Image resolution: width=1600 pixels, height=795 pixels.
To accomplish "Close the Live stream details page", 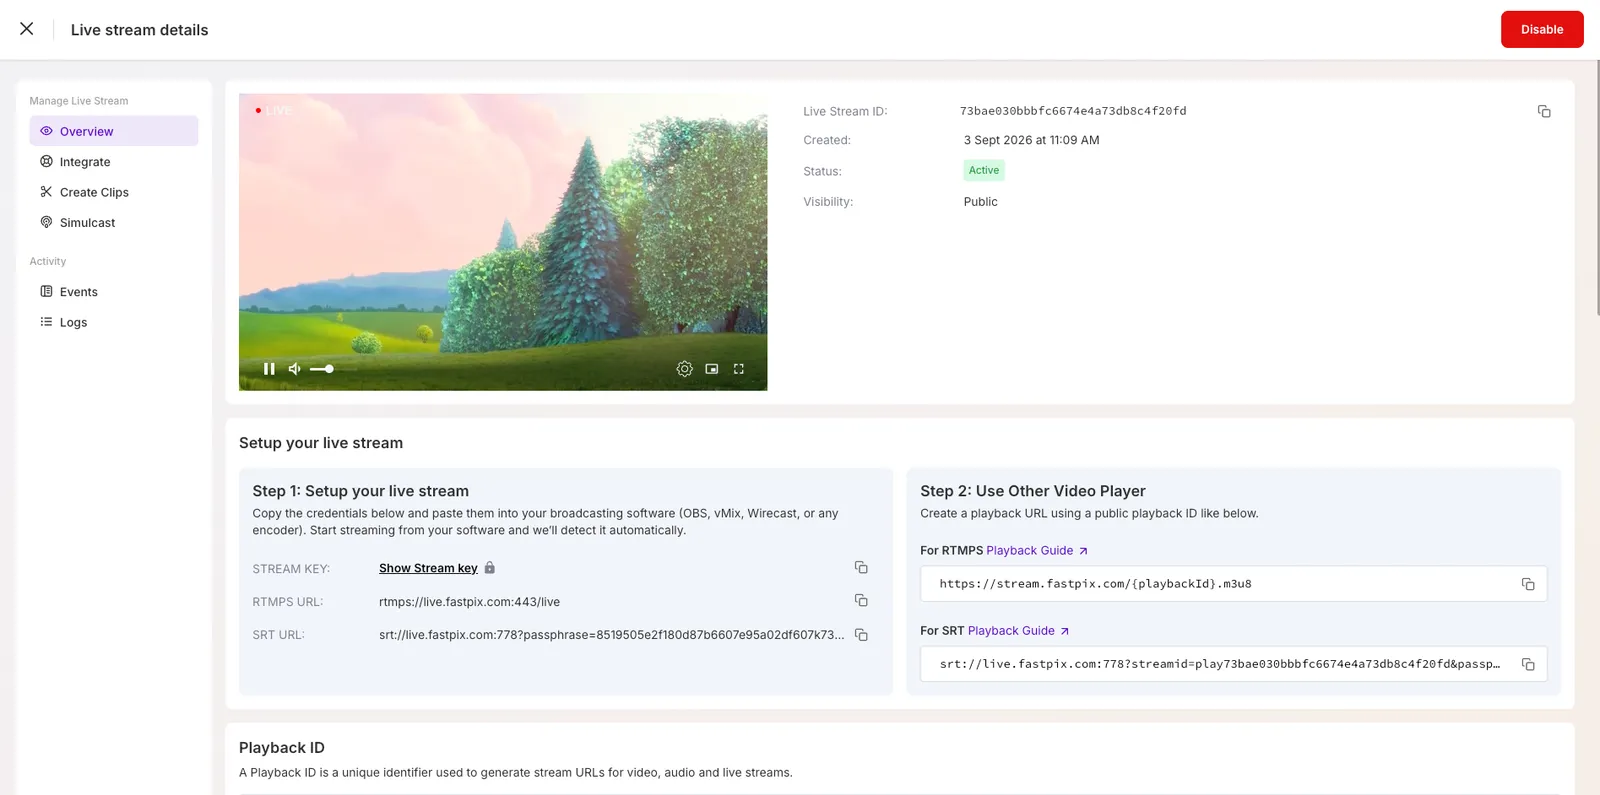I will coord(27,29).
